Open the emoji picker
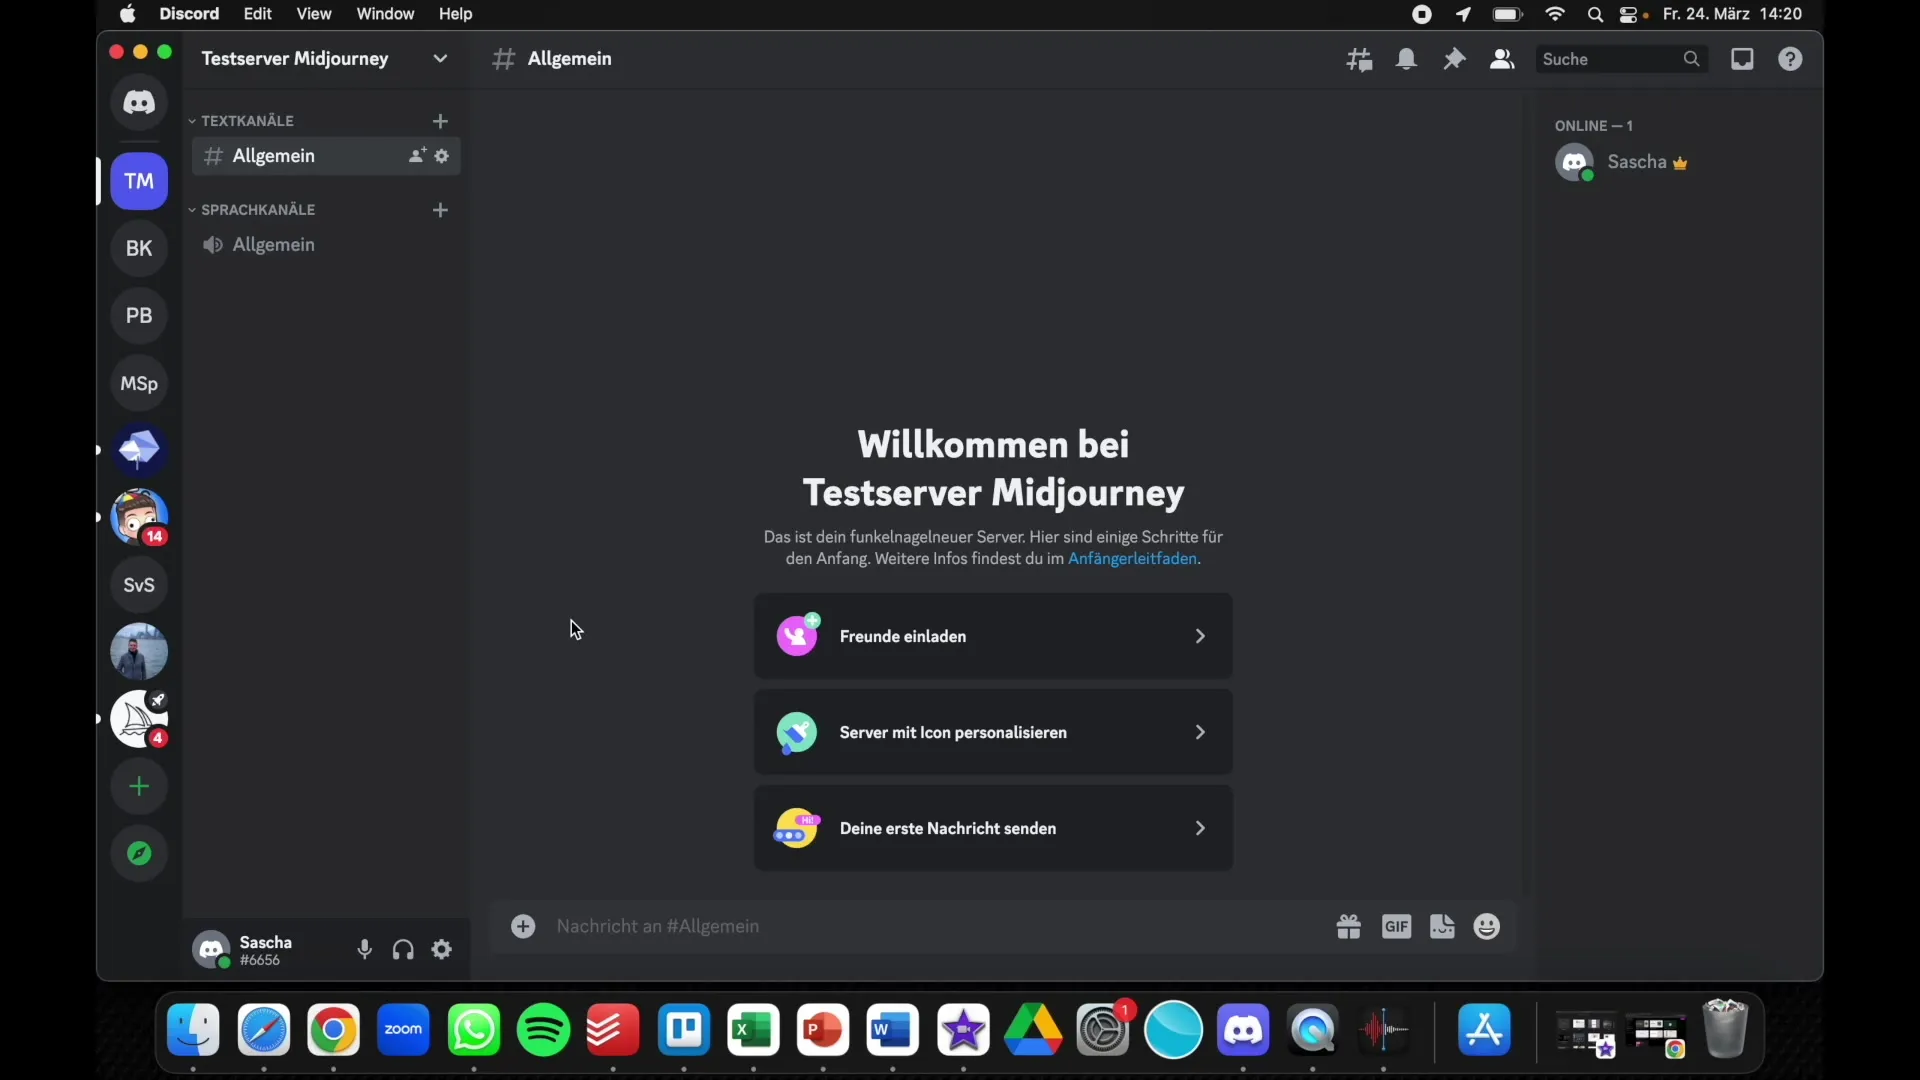The width and height of the screenshot is (1920, 1080). pyautogui.click(x=1488, y=927)
